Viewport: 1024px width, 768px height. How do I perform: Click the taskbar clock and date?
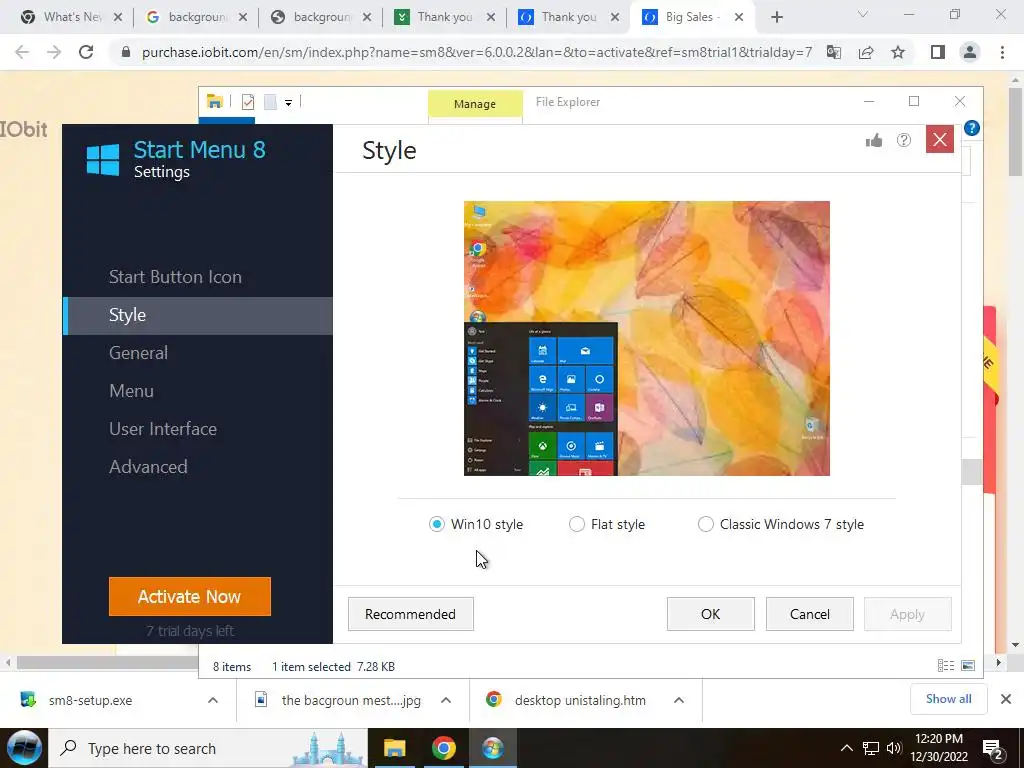coord(940,748)
